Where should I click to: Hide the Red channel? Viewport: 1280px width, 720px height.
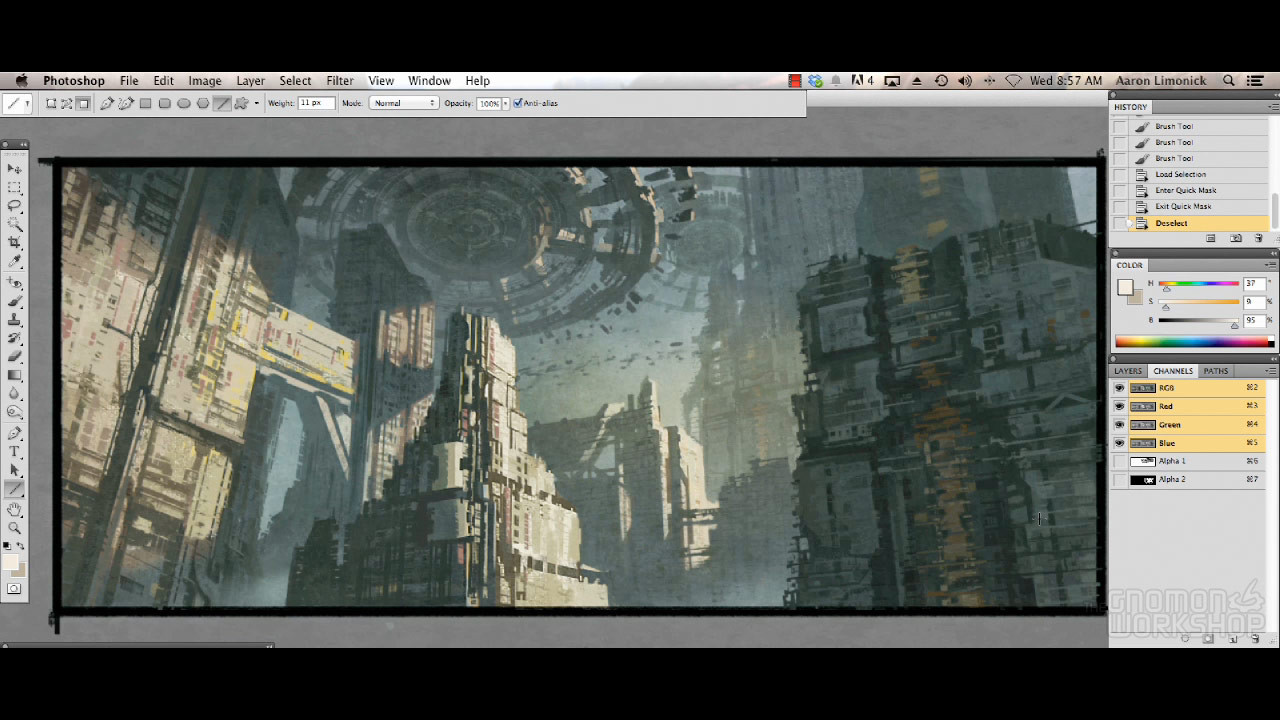coord(1119,406)
